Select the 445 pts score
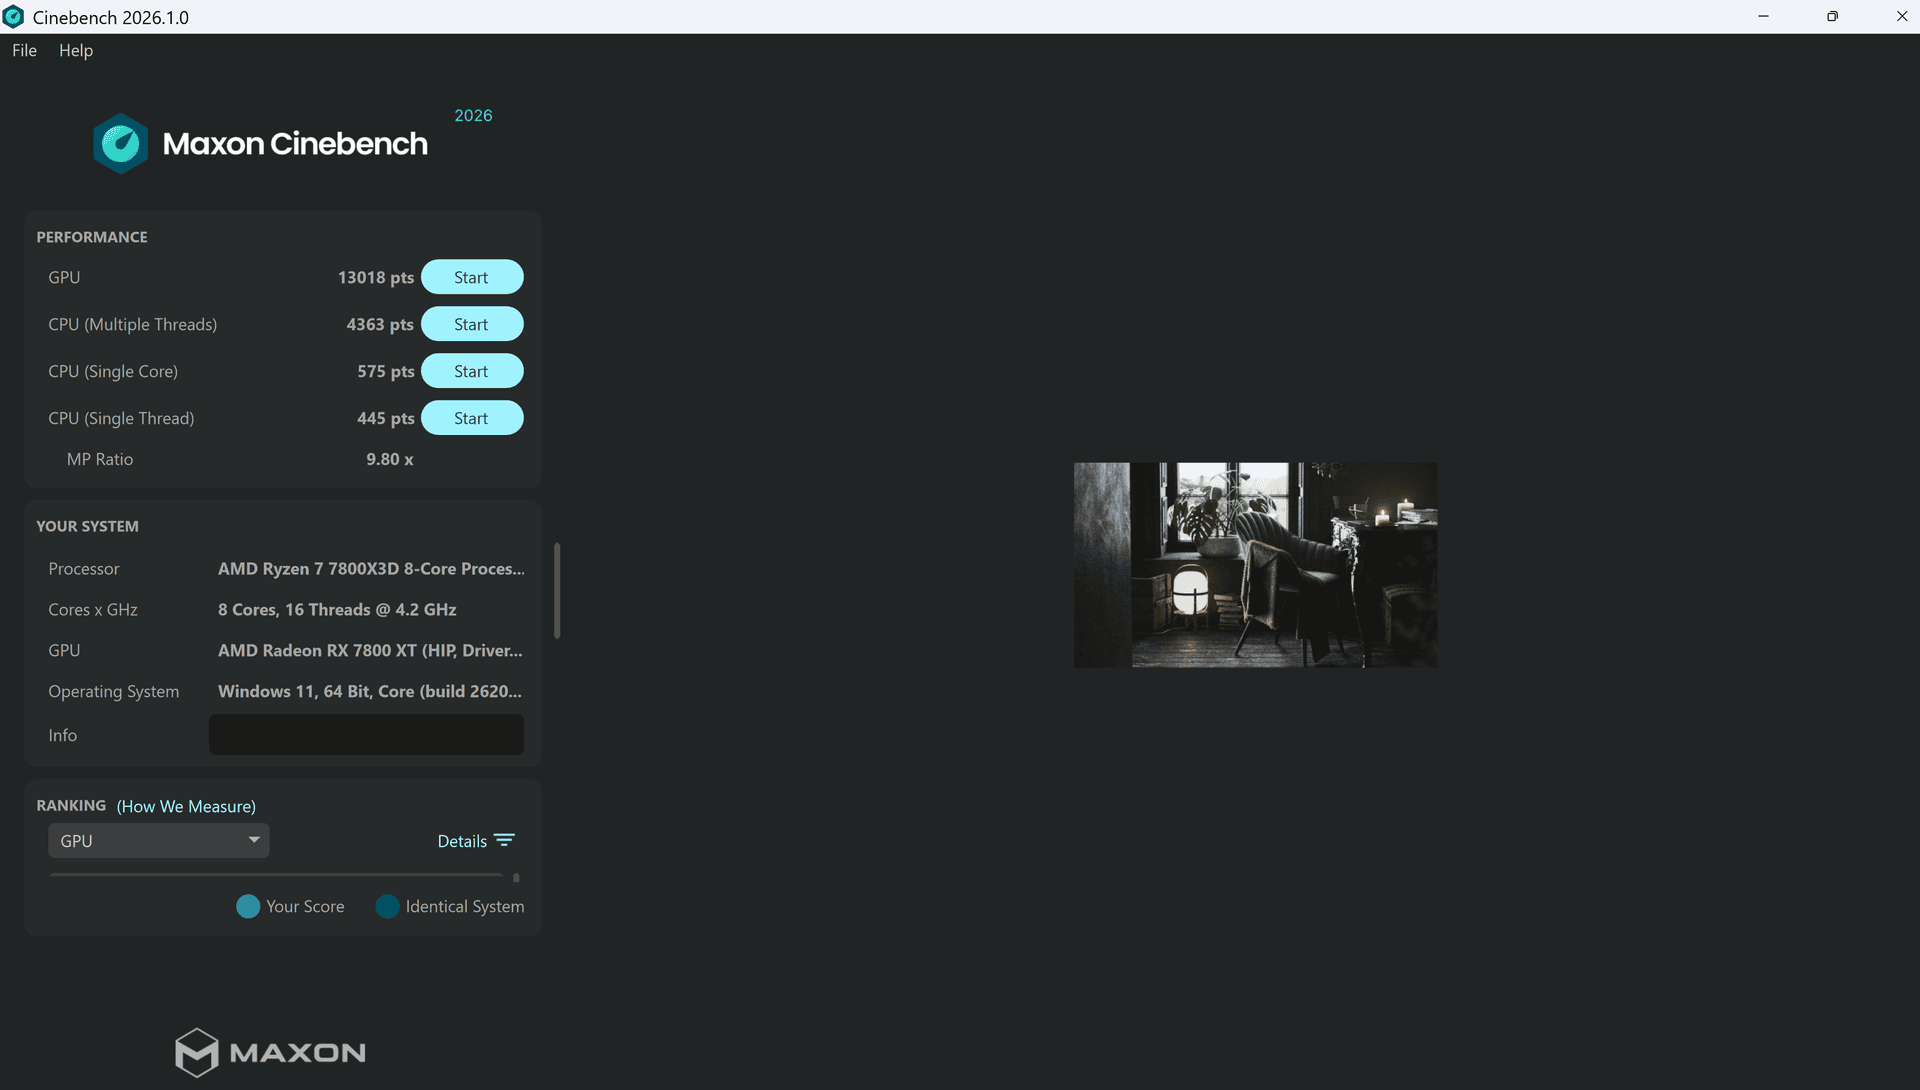Screen dimensions: 1920x1090 [386, 419]
